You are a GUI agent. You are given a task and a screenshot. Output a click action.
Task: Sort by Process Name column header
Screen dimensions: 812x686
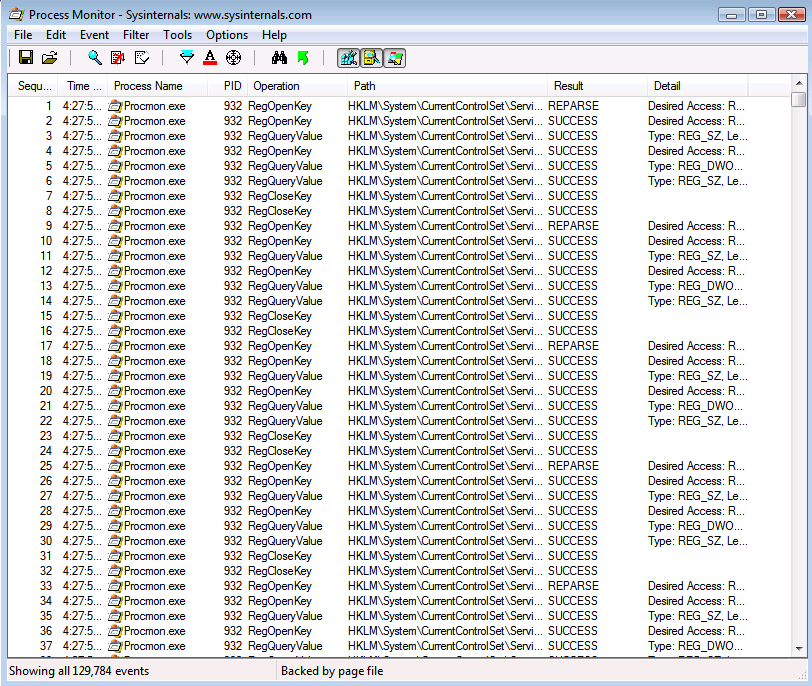pyautogui.click(x=158, y=86)
